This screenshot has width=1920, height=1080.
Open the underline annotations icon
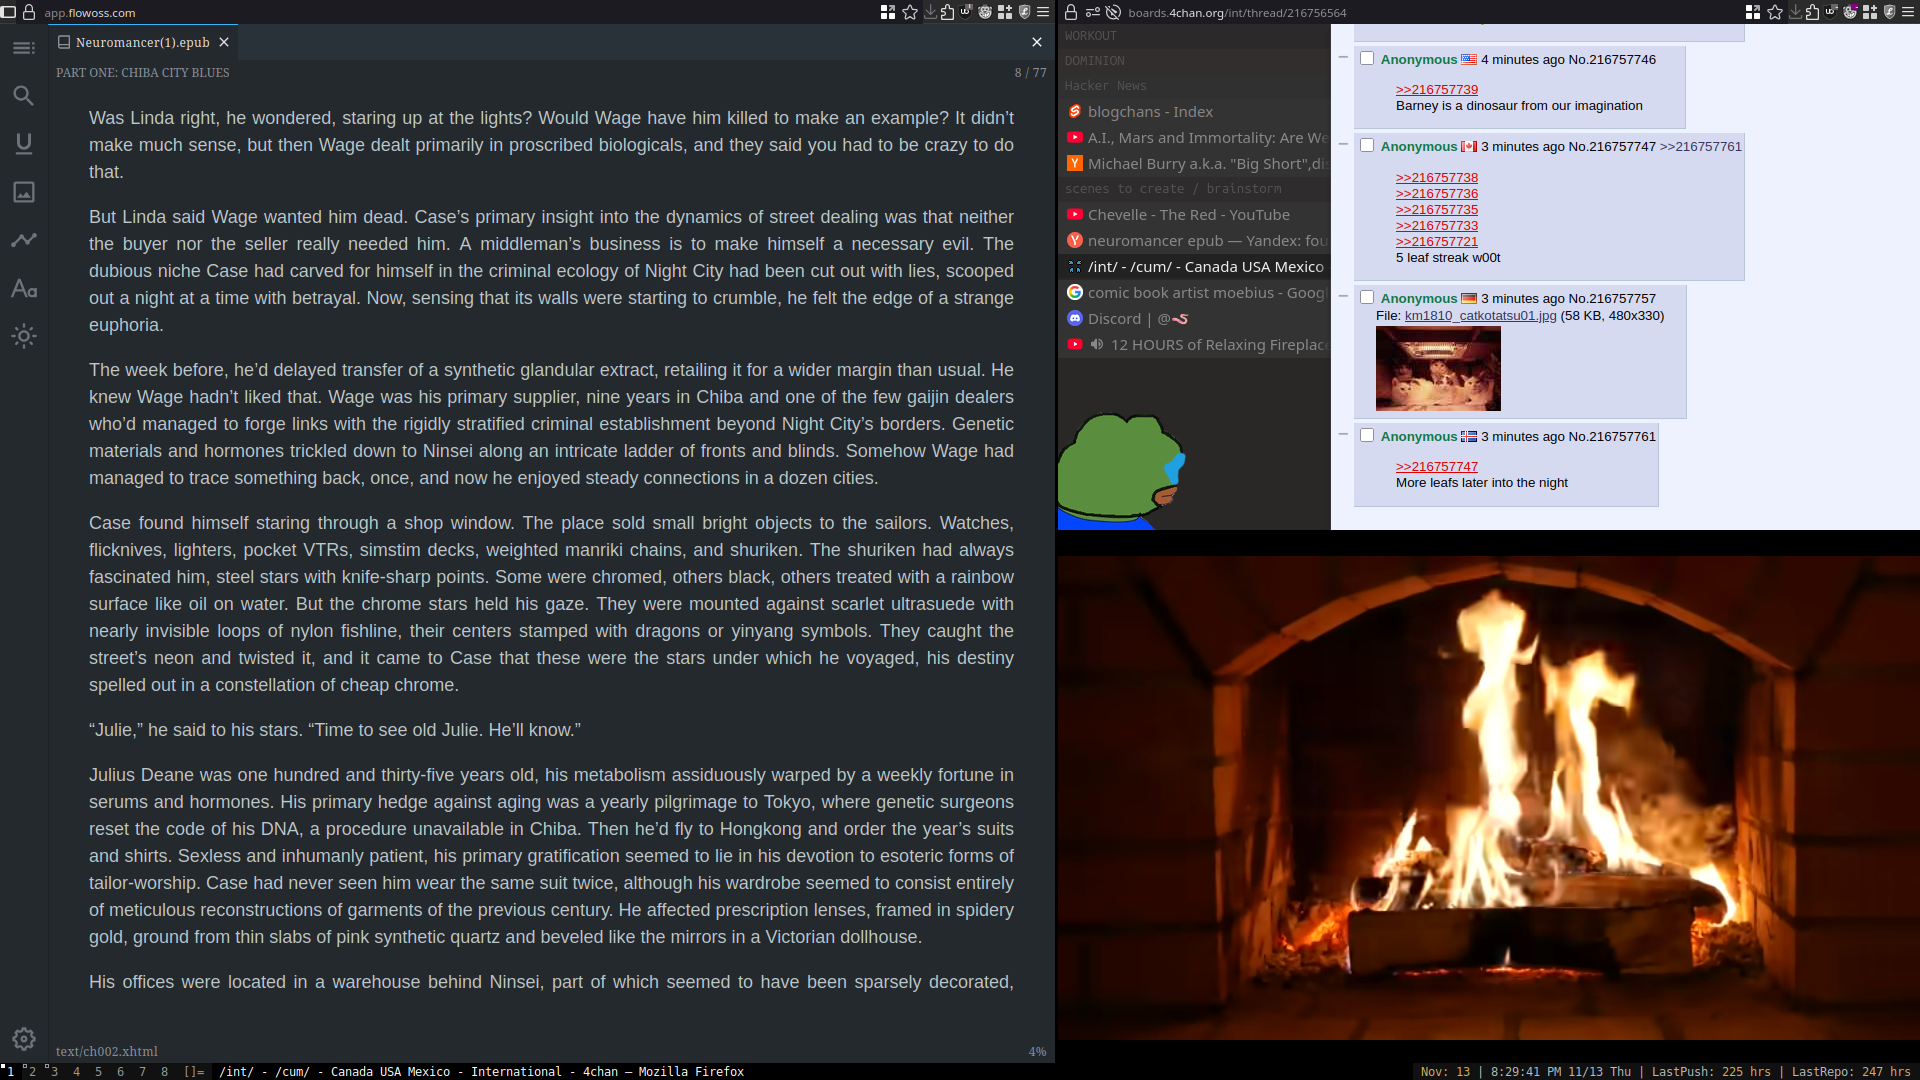pyautogui.click(x=24, y=144)
